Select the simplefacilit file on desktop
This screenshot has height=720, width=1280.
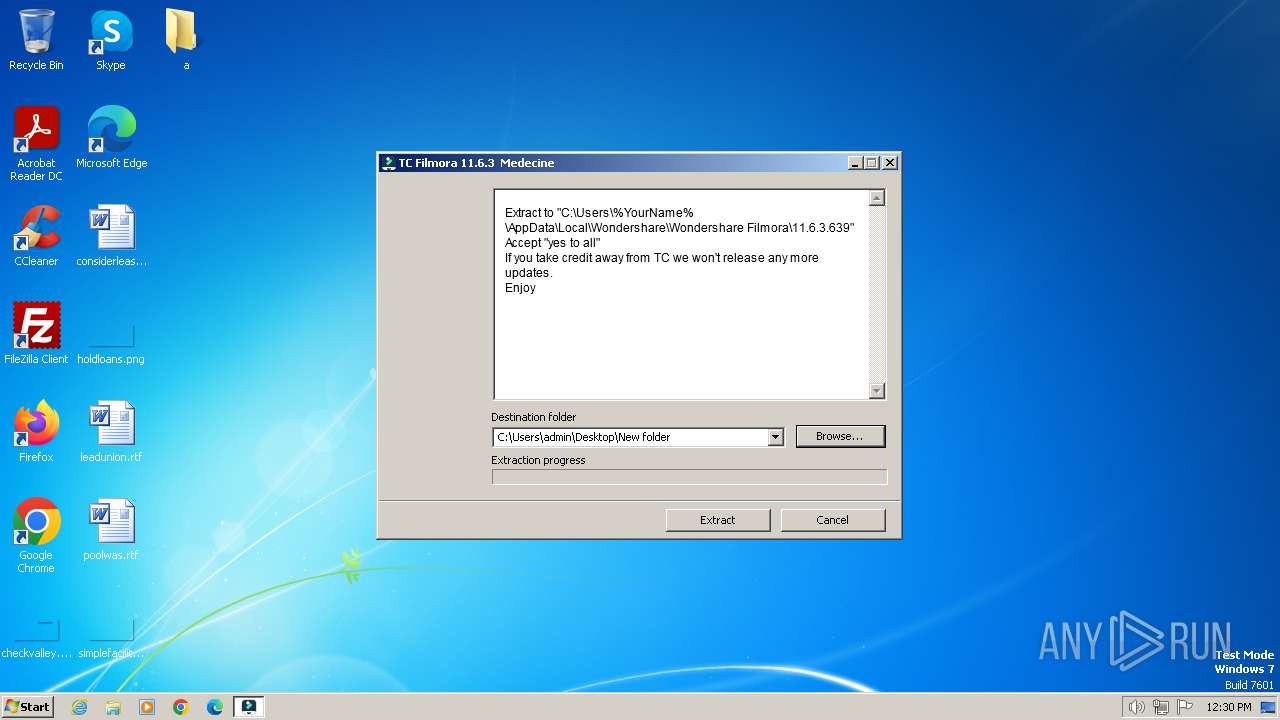point(111,640)
